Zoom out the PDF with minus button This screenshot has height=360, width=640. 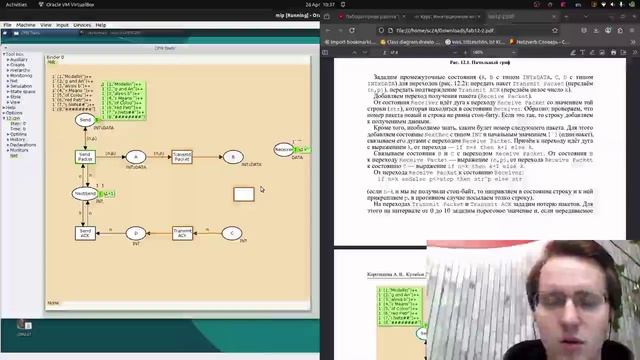(x=455, y=52)
